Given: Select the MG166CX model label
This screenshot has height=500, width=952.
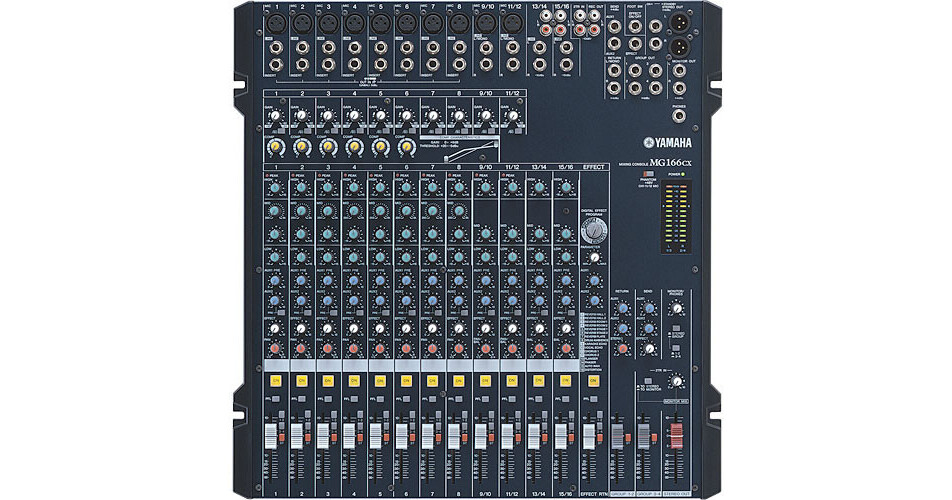Looking at the screenshot, I should (x=670, y=163).
